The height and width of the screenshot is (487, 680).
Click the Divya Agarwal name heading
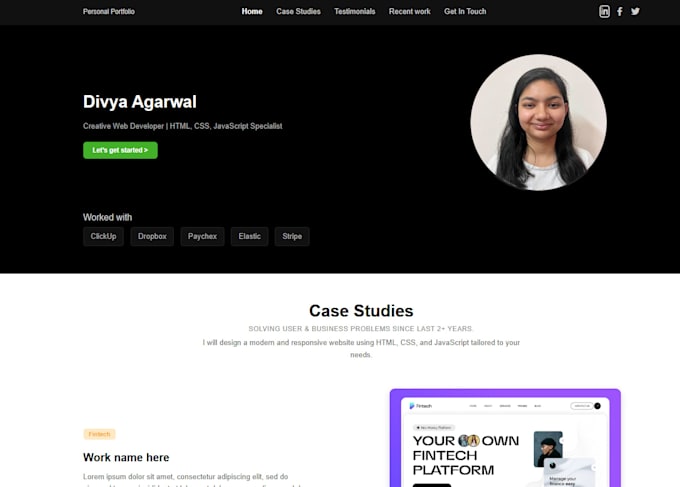[140, 102]
